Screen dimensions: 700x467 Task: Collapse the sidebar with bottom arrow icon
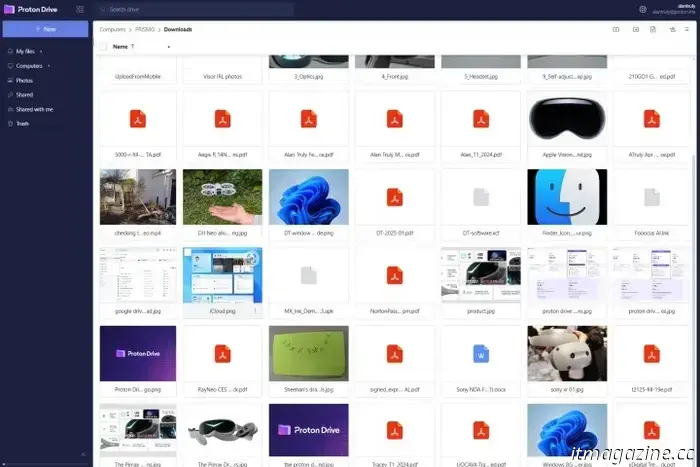click(x=83, y=454)
